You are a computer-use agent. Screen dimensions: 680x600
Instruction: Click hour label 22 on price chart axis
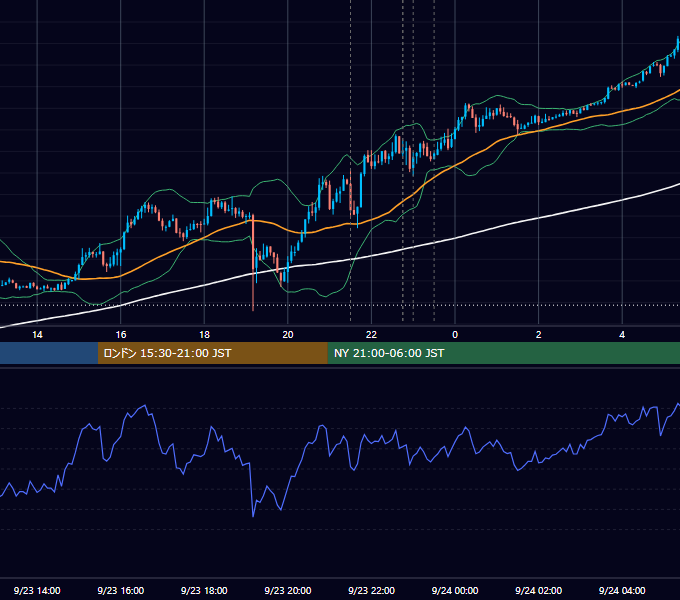371,335
